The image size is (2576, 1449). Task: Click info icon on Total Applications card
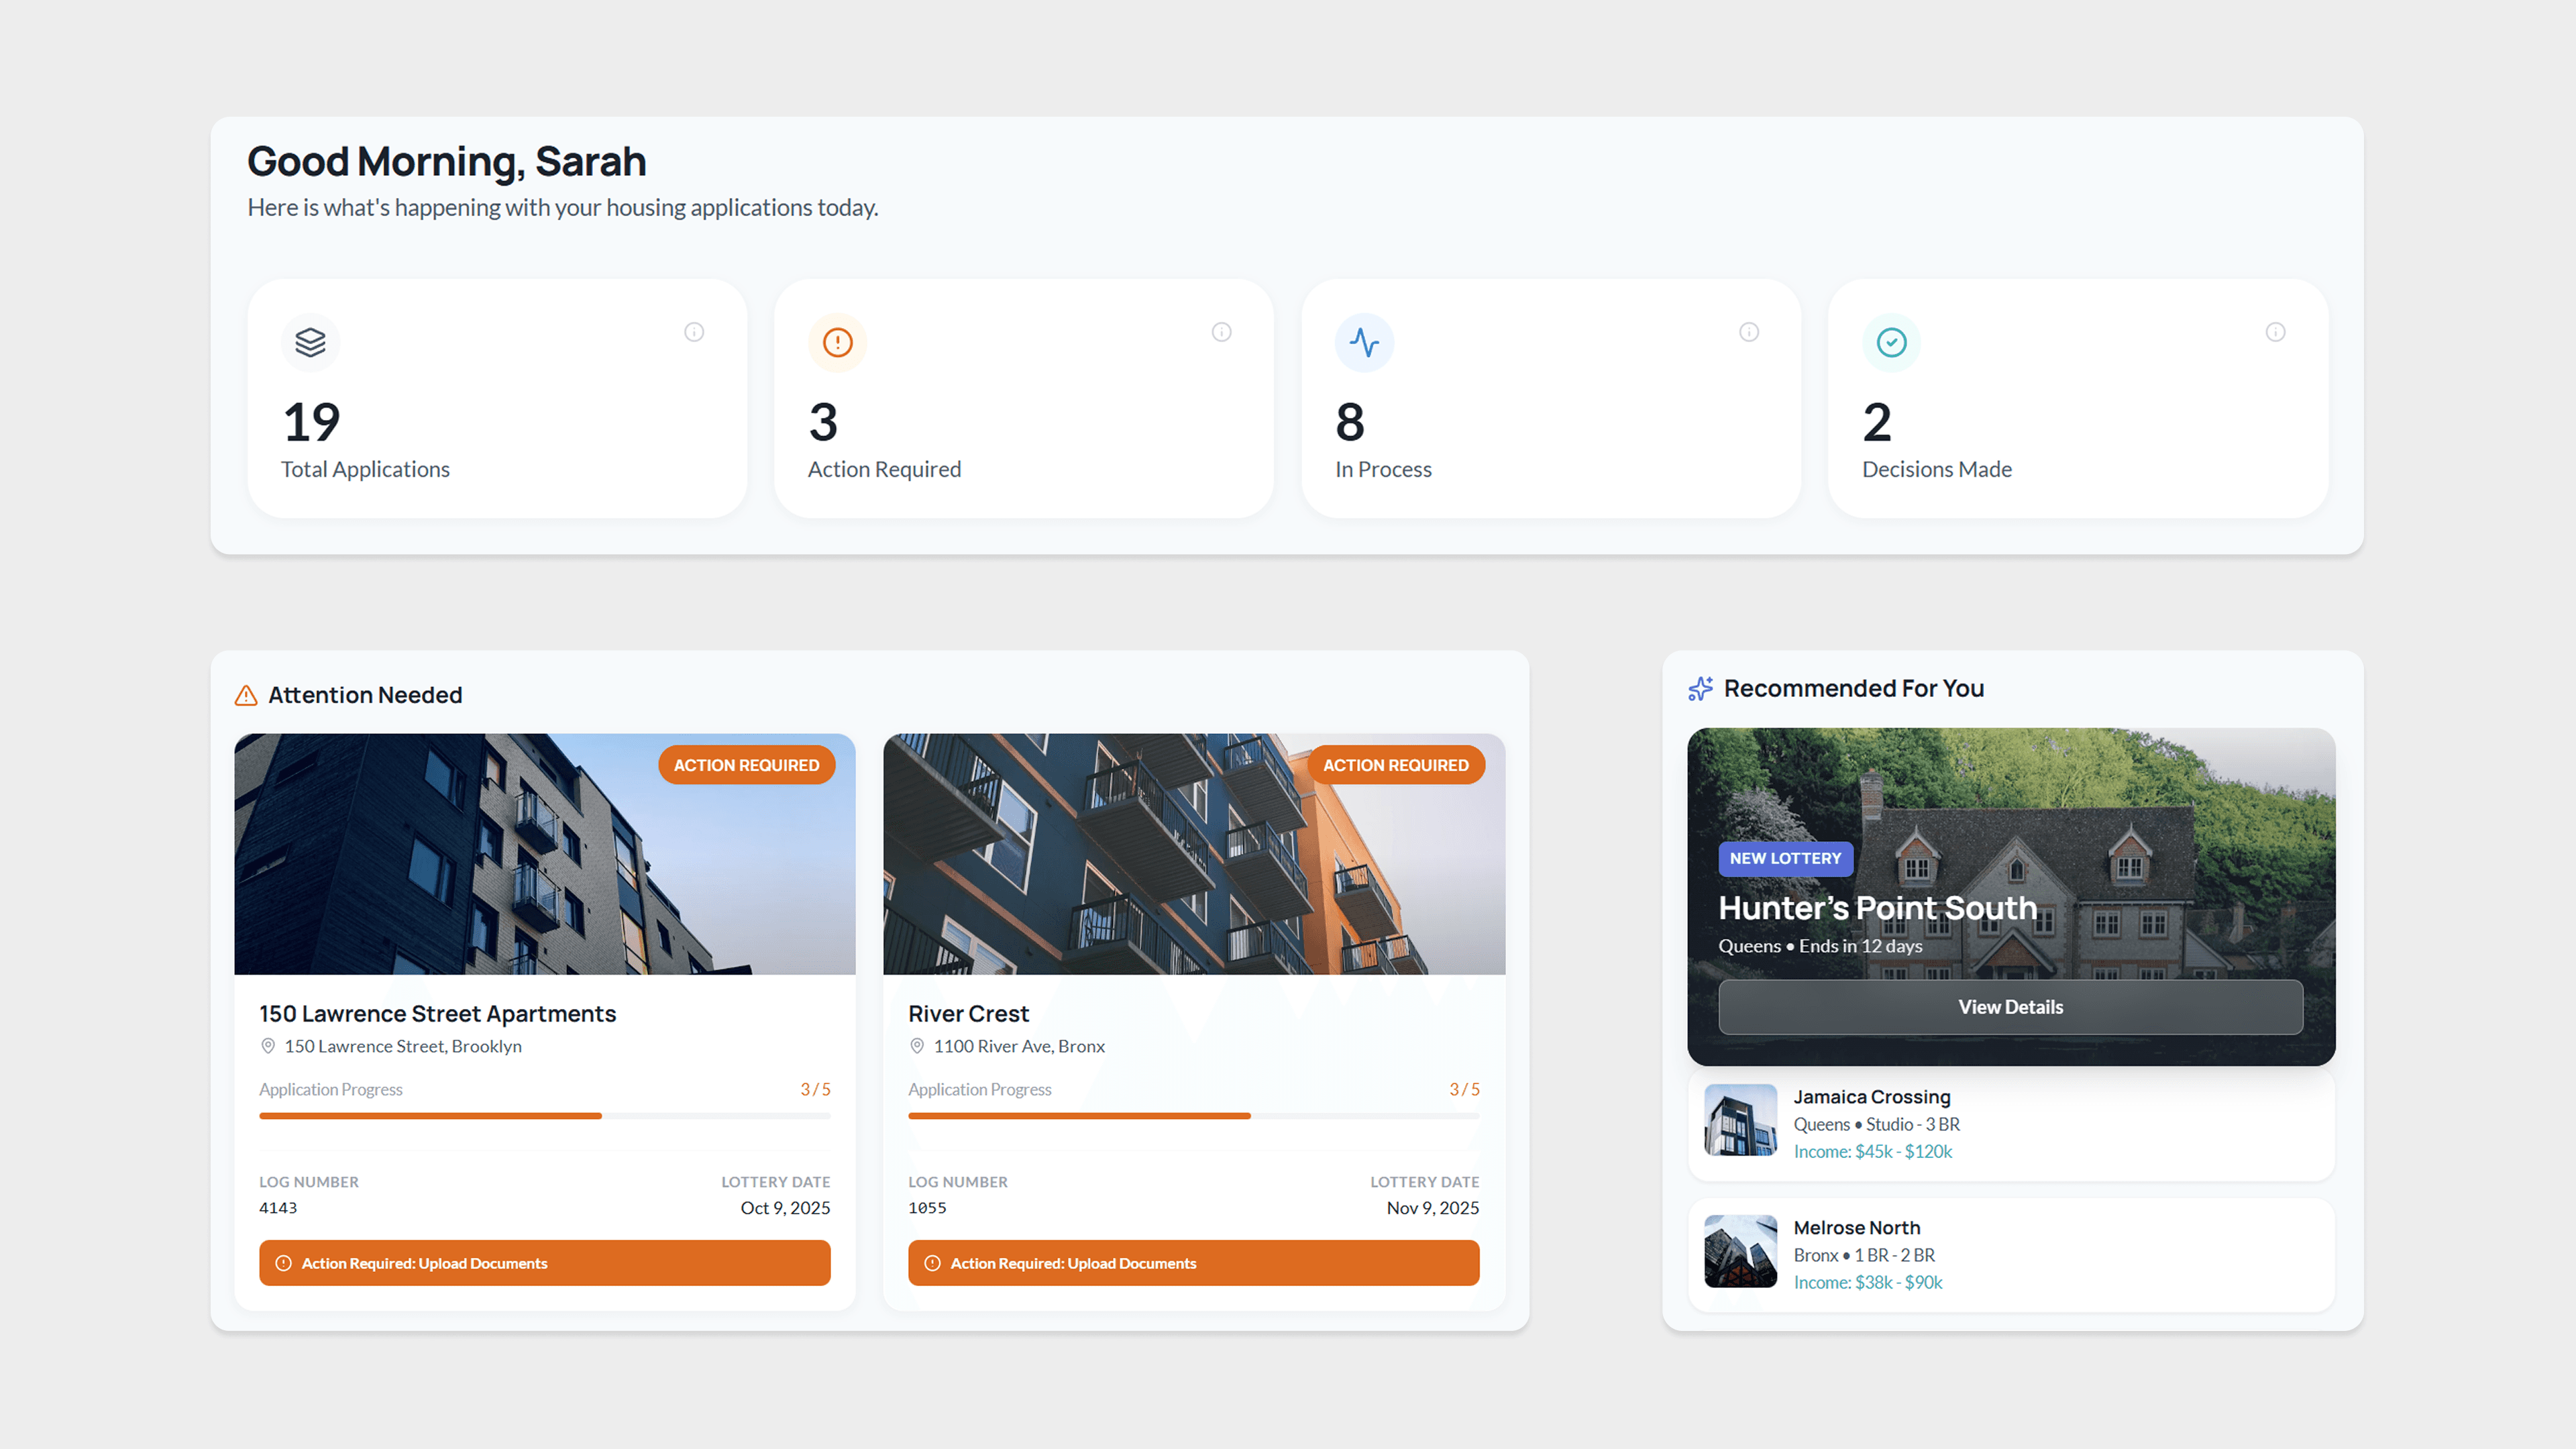click(x=694, y=332)
